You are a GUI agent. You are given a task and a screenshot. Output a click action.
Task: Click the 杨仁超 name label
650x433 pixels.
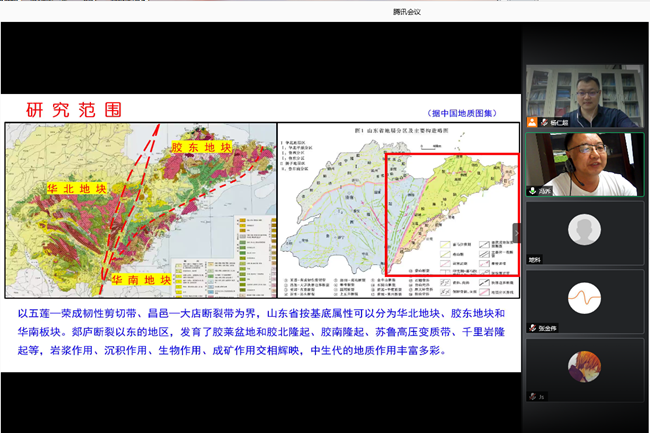tap(553, 123)
